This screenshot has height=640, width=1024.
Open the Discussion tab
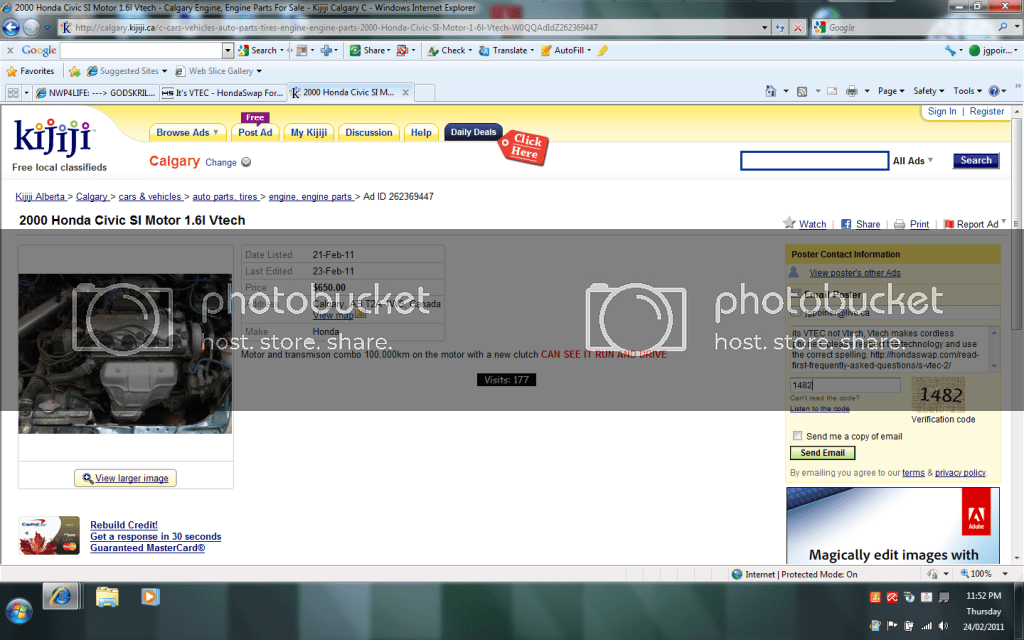click(x=369, y=133)
